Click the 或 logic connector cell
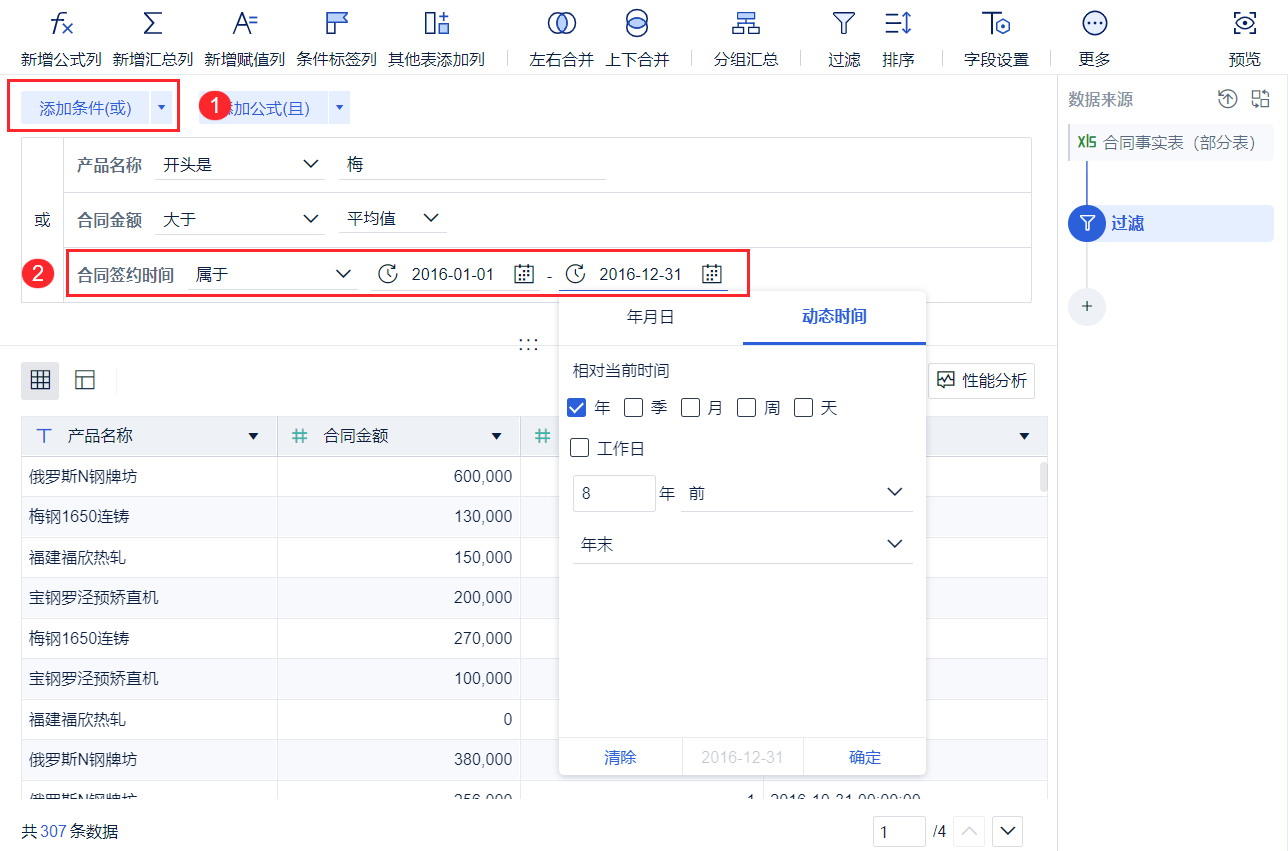 point(42,219)
